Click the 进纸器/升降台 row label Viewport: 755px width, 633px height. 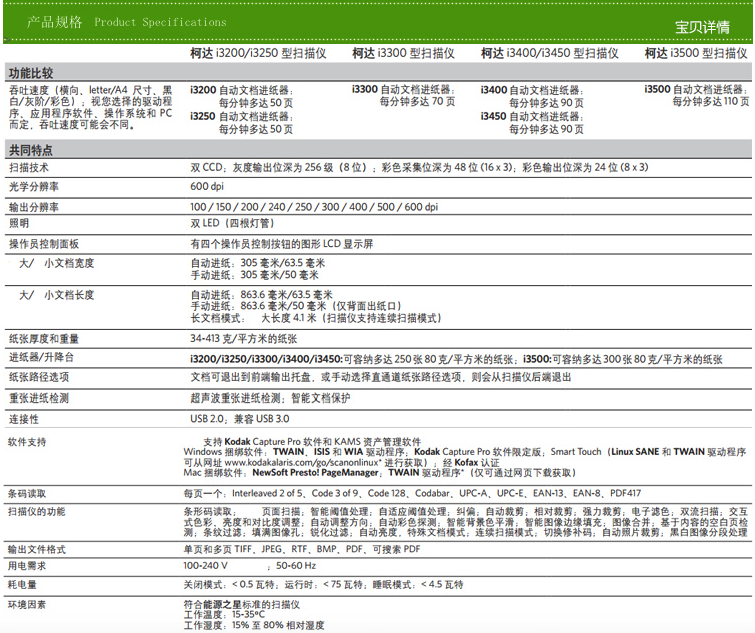click(x=41, y=357)
